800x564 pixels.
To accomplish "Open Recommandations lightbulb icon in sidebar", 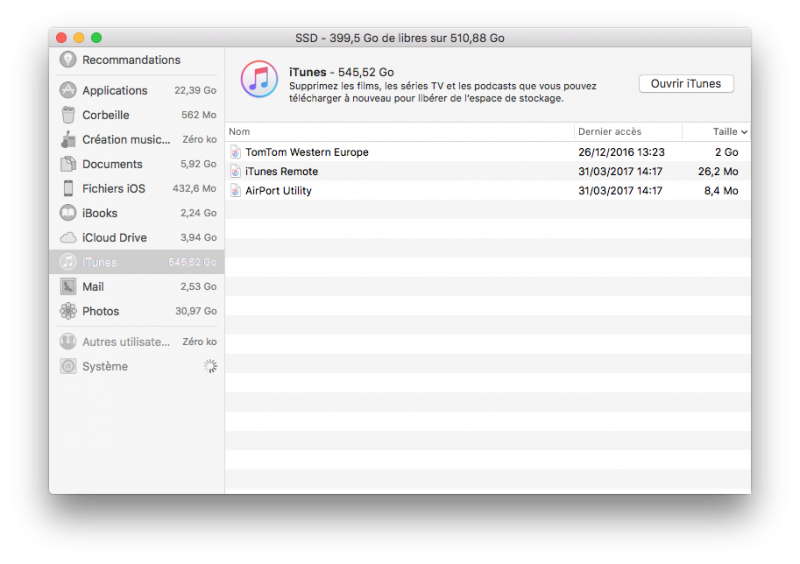I will tap(68, 60).
